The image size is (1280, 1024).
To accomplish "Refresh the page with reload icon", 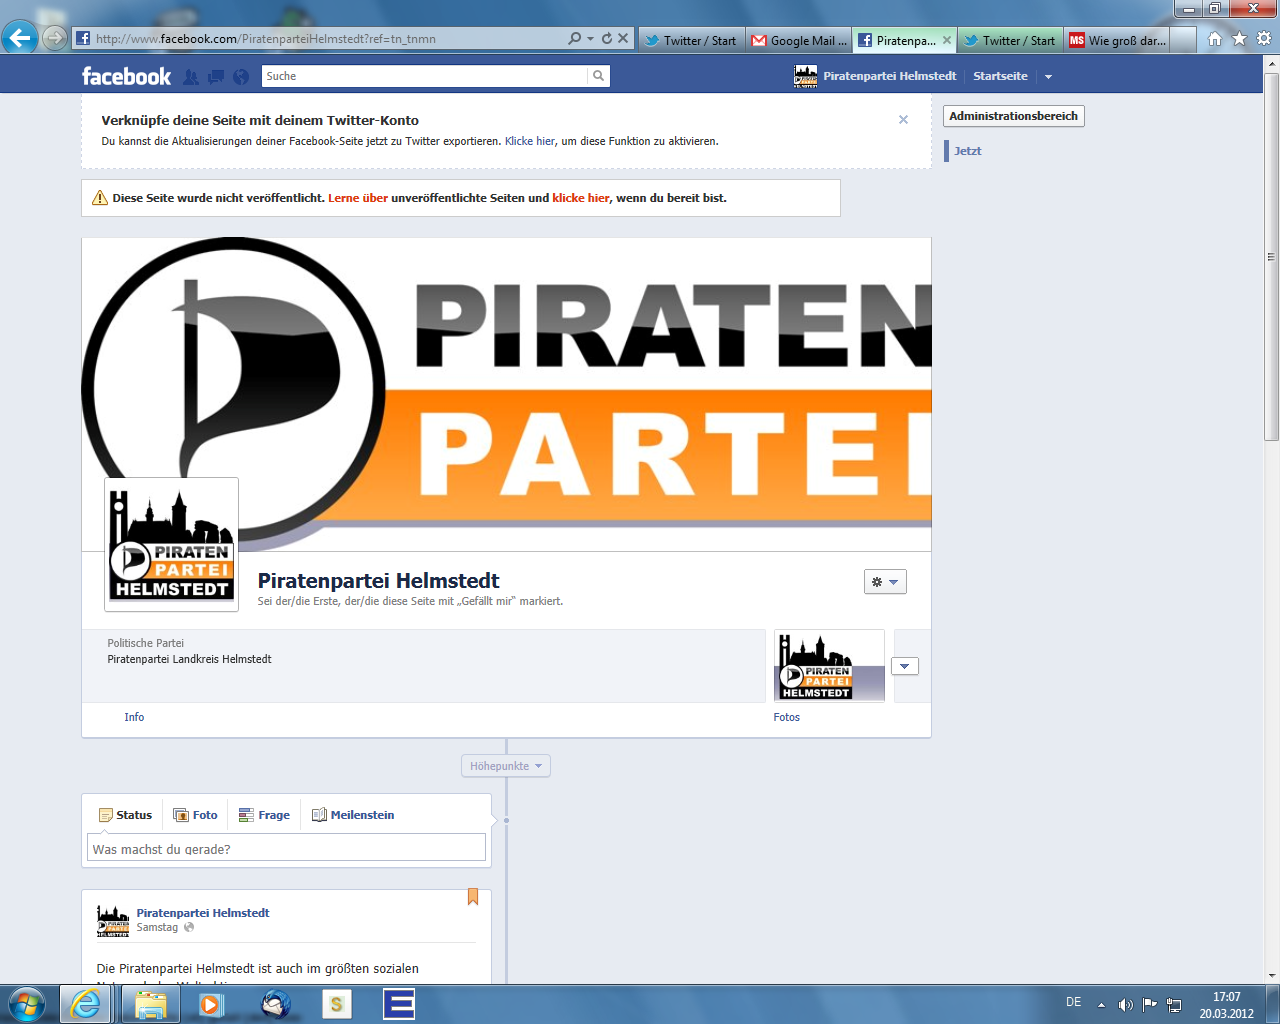I will pyautogui.click(x=606, y=38).
